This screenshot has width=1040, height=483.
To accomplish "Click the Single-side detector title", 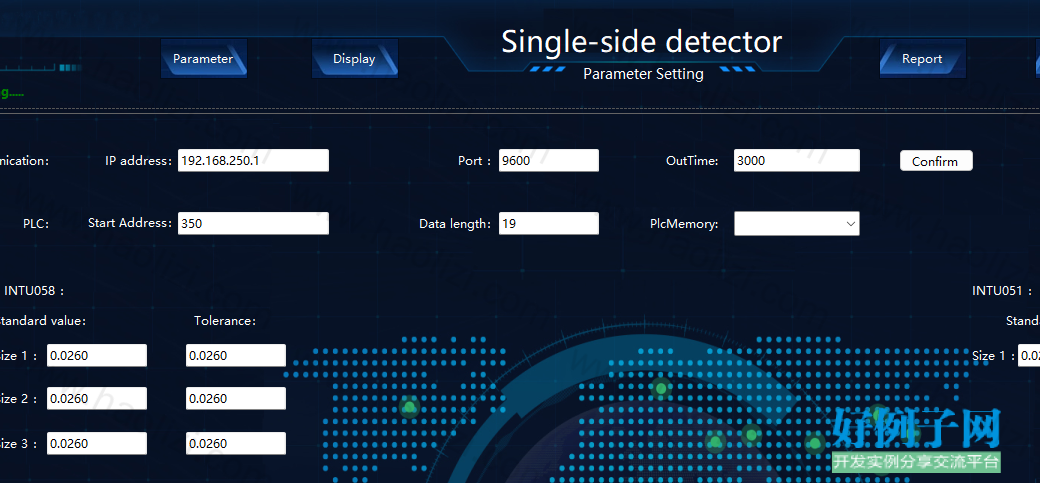I will tap(641, 42).
